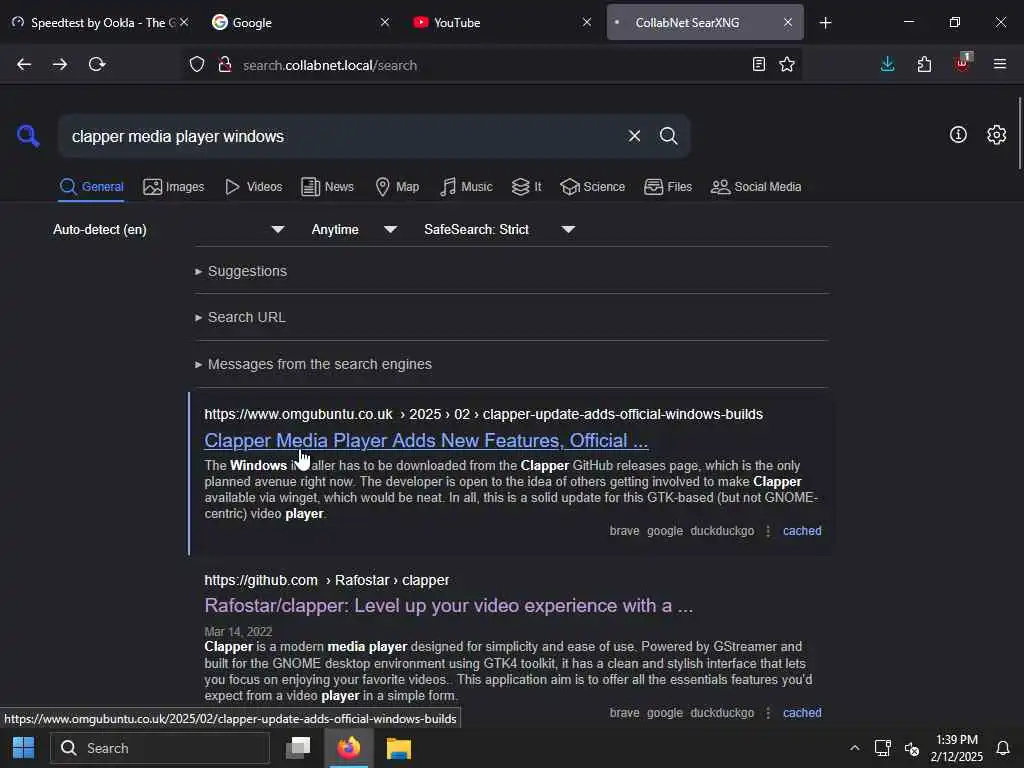Screen dimensions: 1024x768
Task: Open options menu for the omgubuntu result
Action: coord(768,532)
